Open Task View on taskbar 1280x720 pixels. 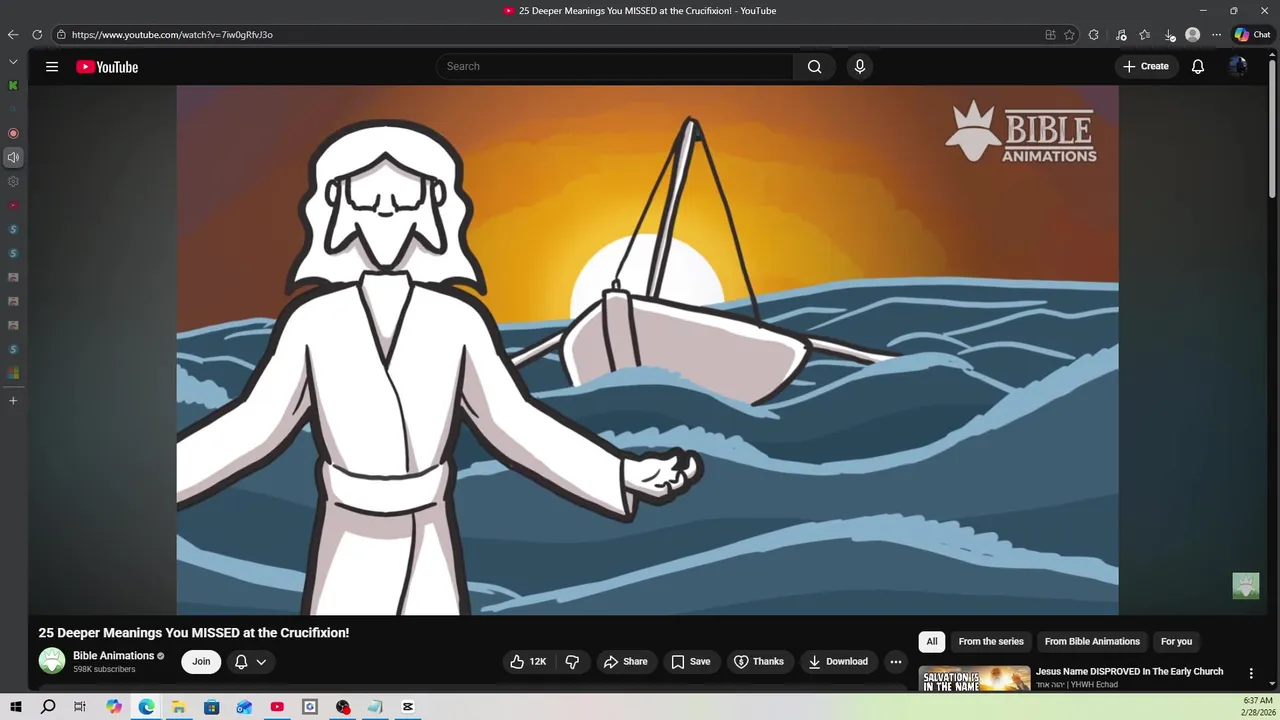pyautogui.click(x=80, y=707)
